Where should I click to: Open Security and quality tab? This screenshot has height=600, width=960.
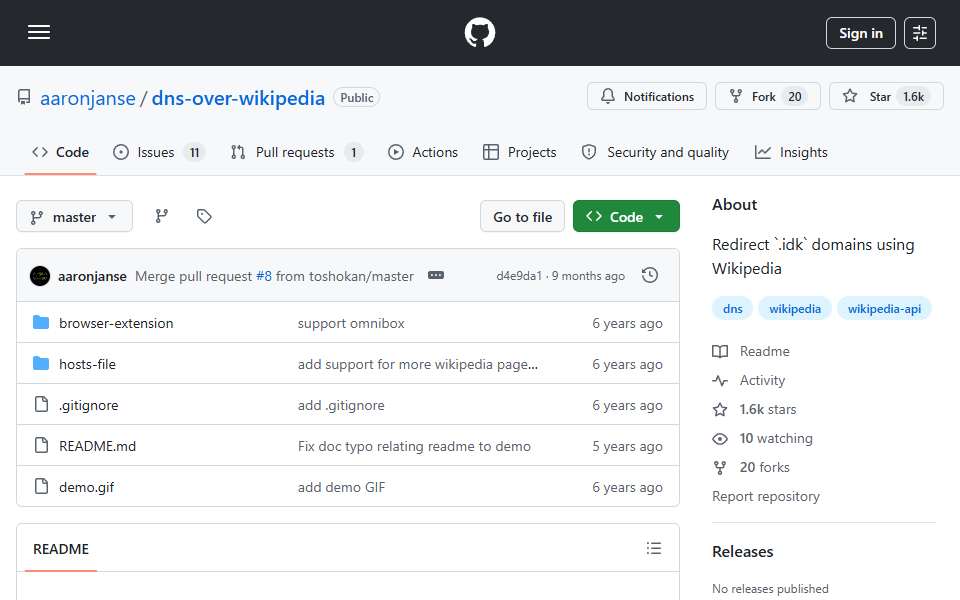(655, 152)
